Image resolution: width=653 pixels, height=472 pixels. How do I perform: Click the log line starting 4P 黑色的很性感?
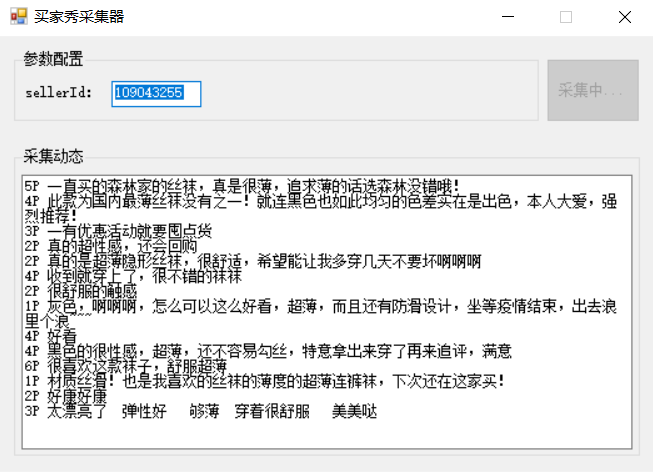coord(268,351)
